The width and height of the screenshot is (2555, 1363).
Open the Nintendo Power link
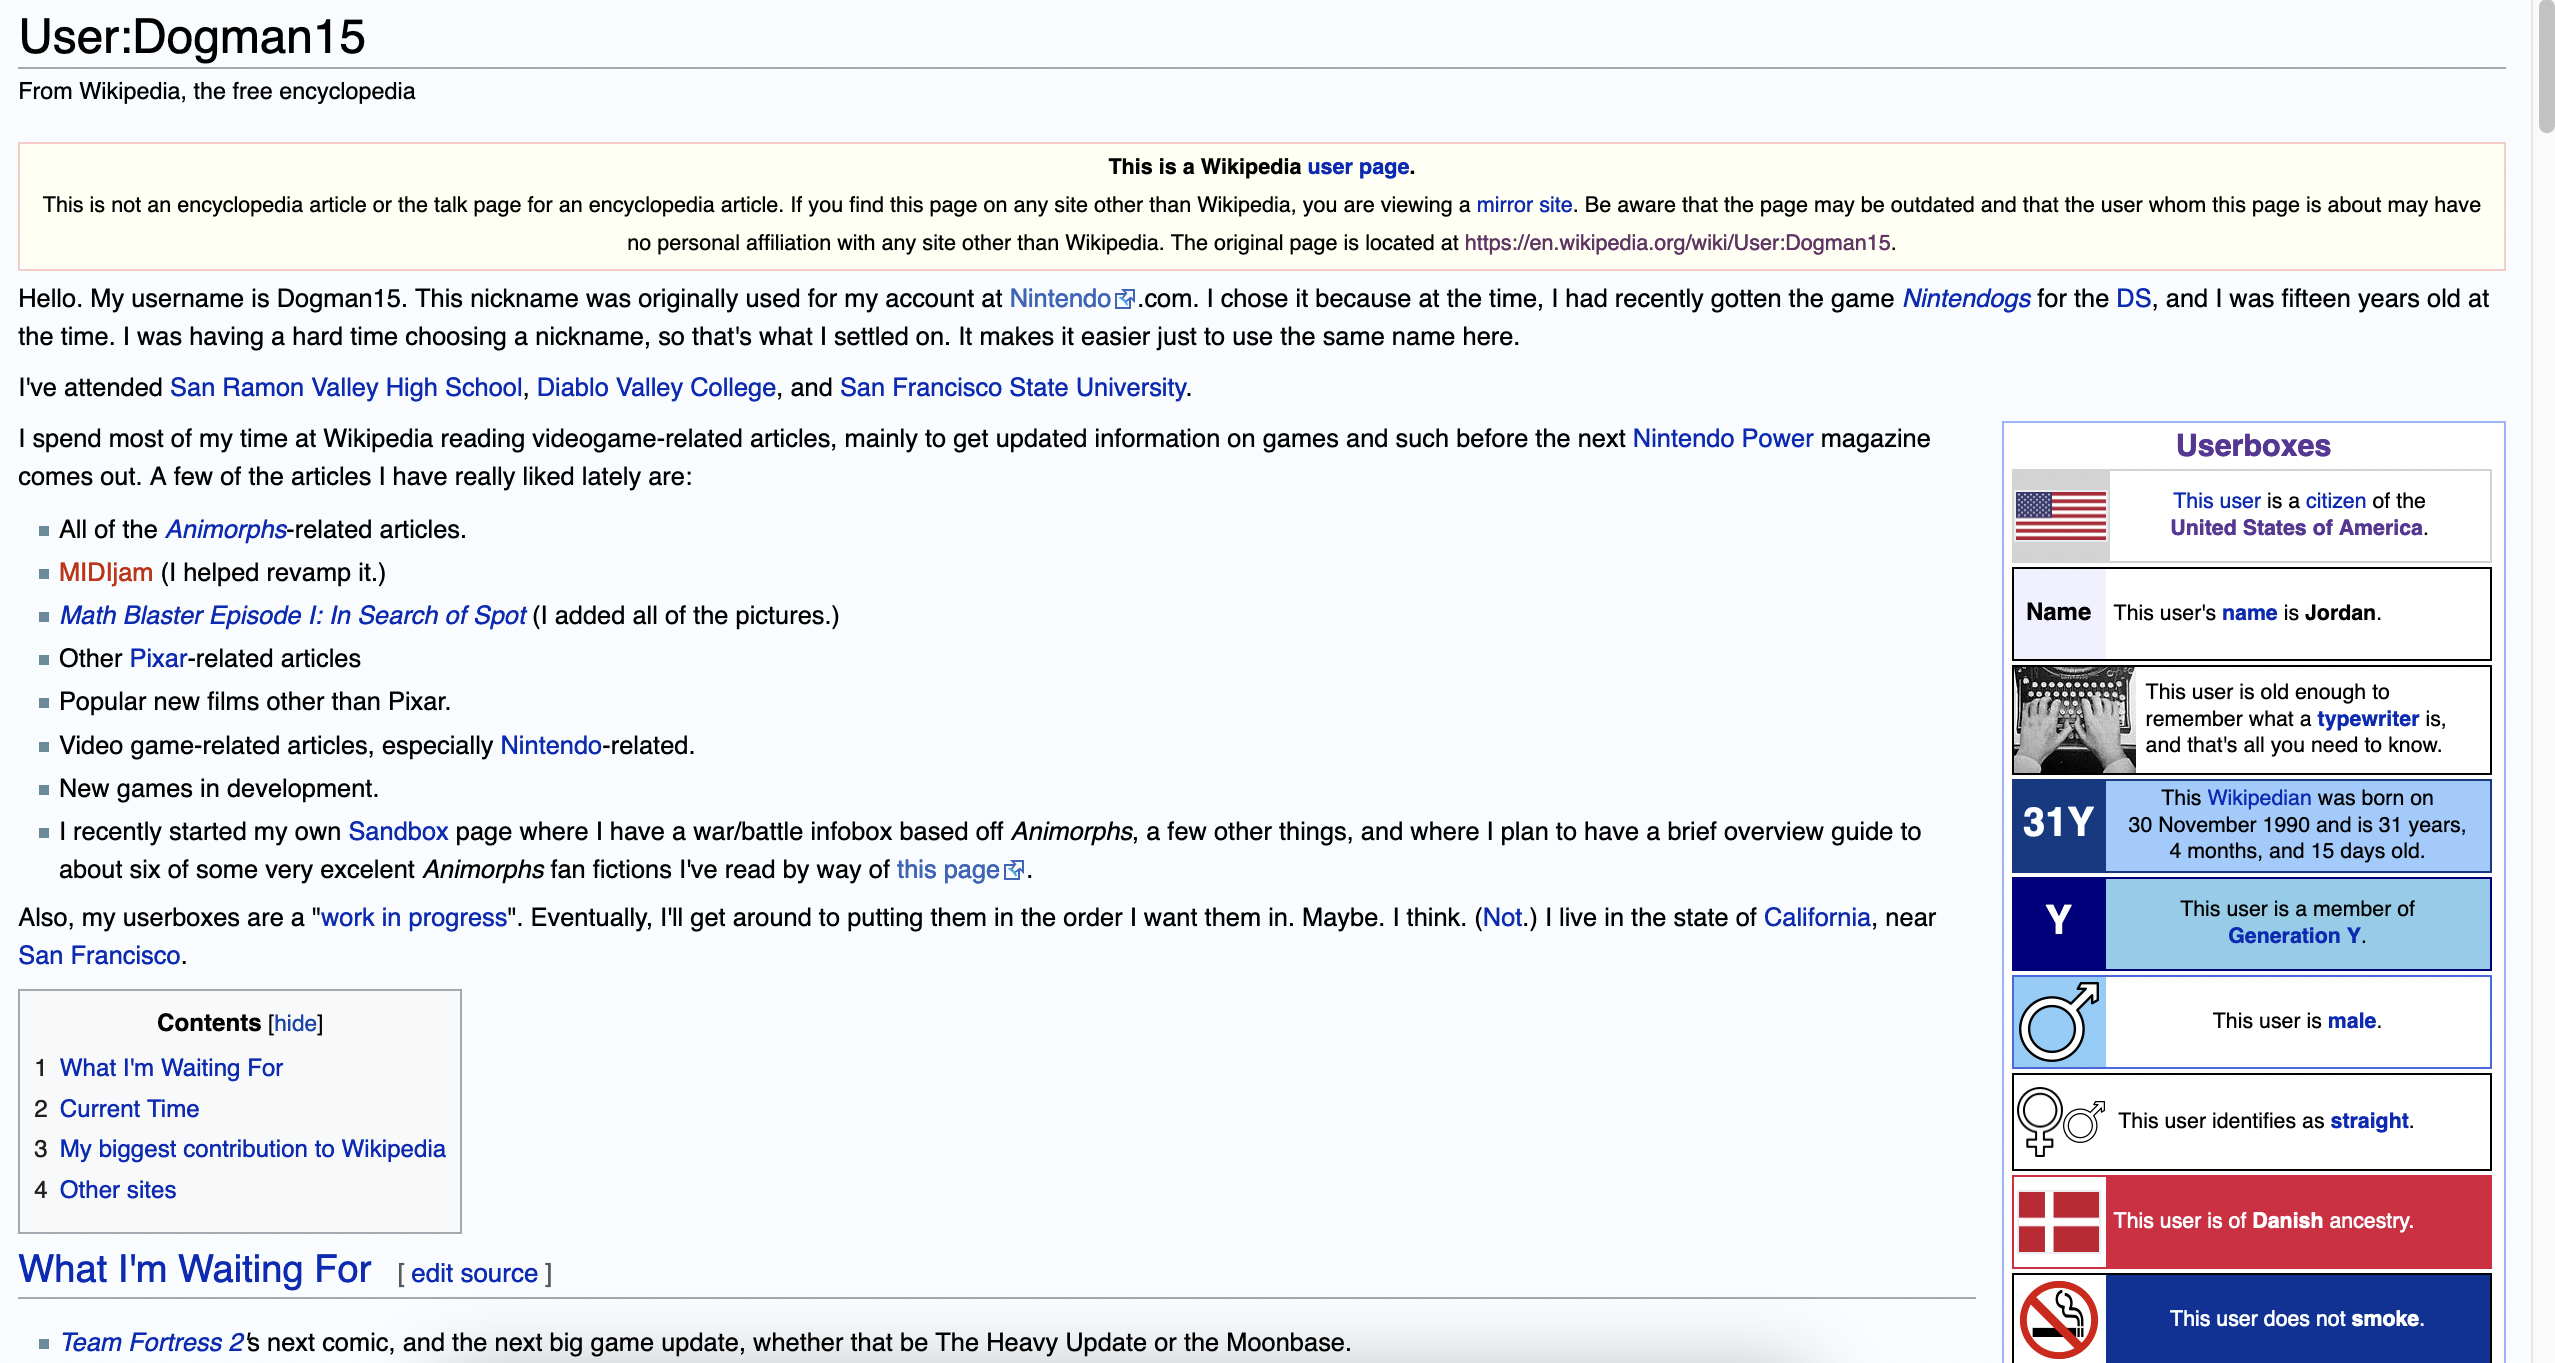tap(1722, 439)
